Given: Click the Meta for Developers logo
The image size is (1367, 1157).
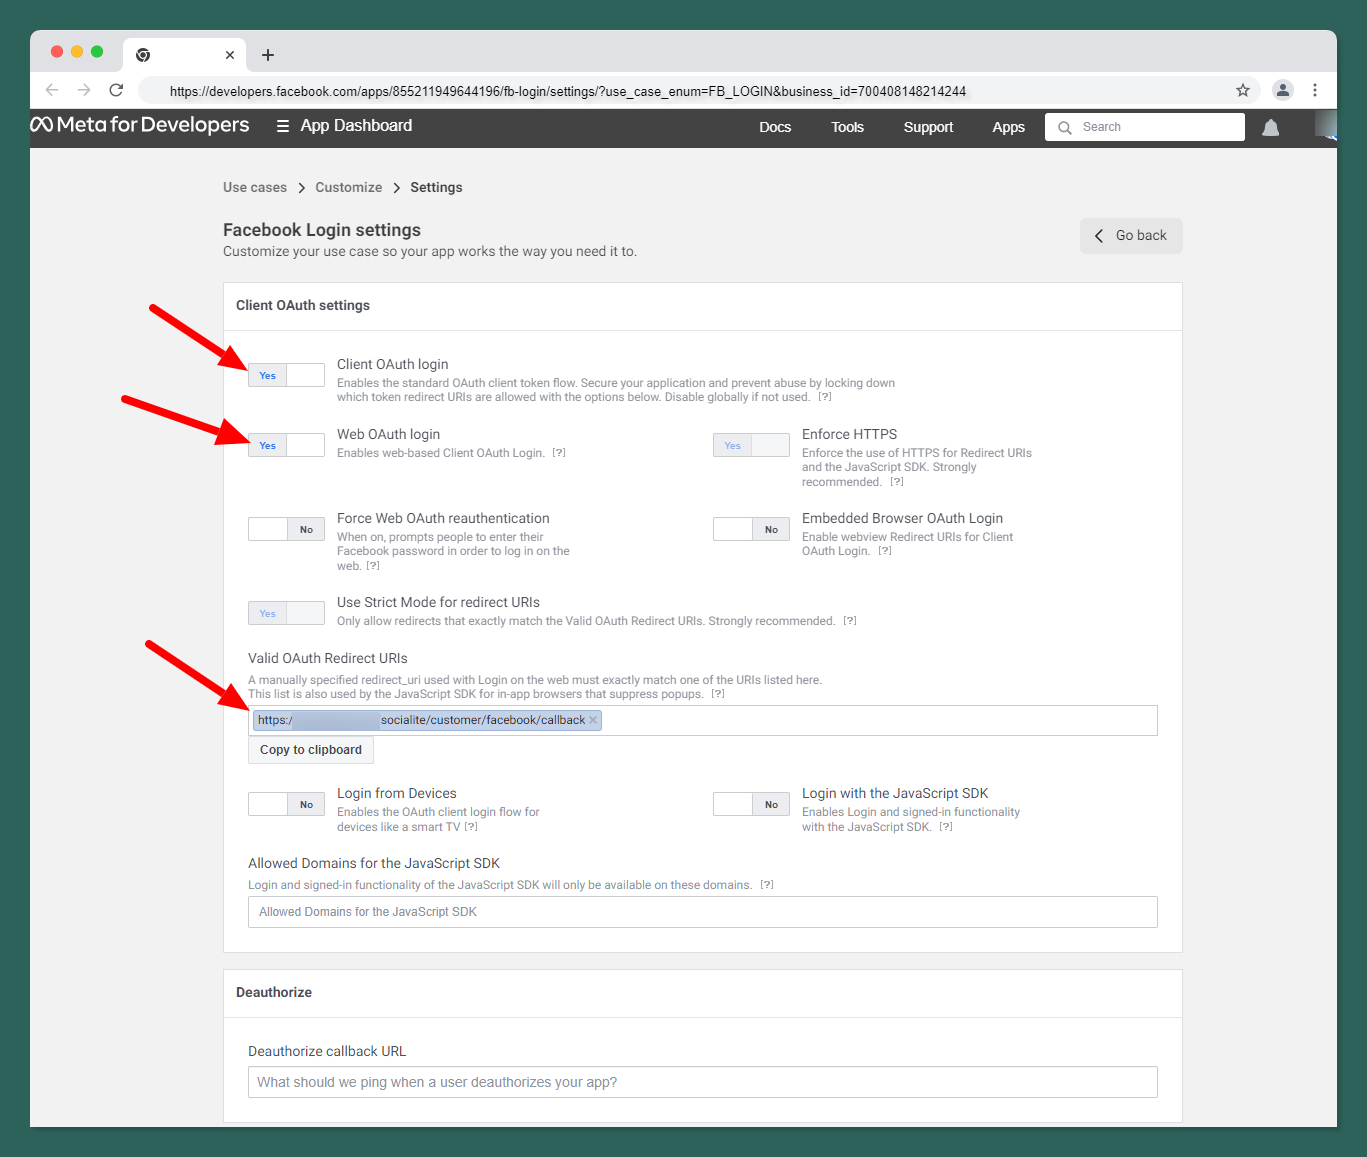Looking at the screenshot, I should click(140, 125).
